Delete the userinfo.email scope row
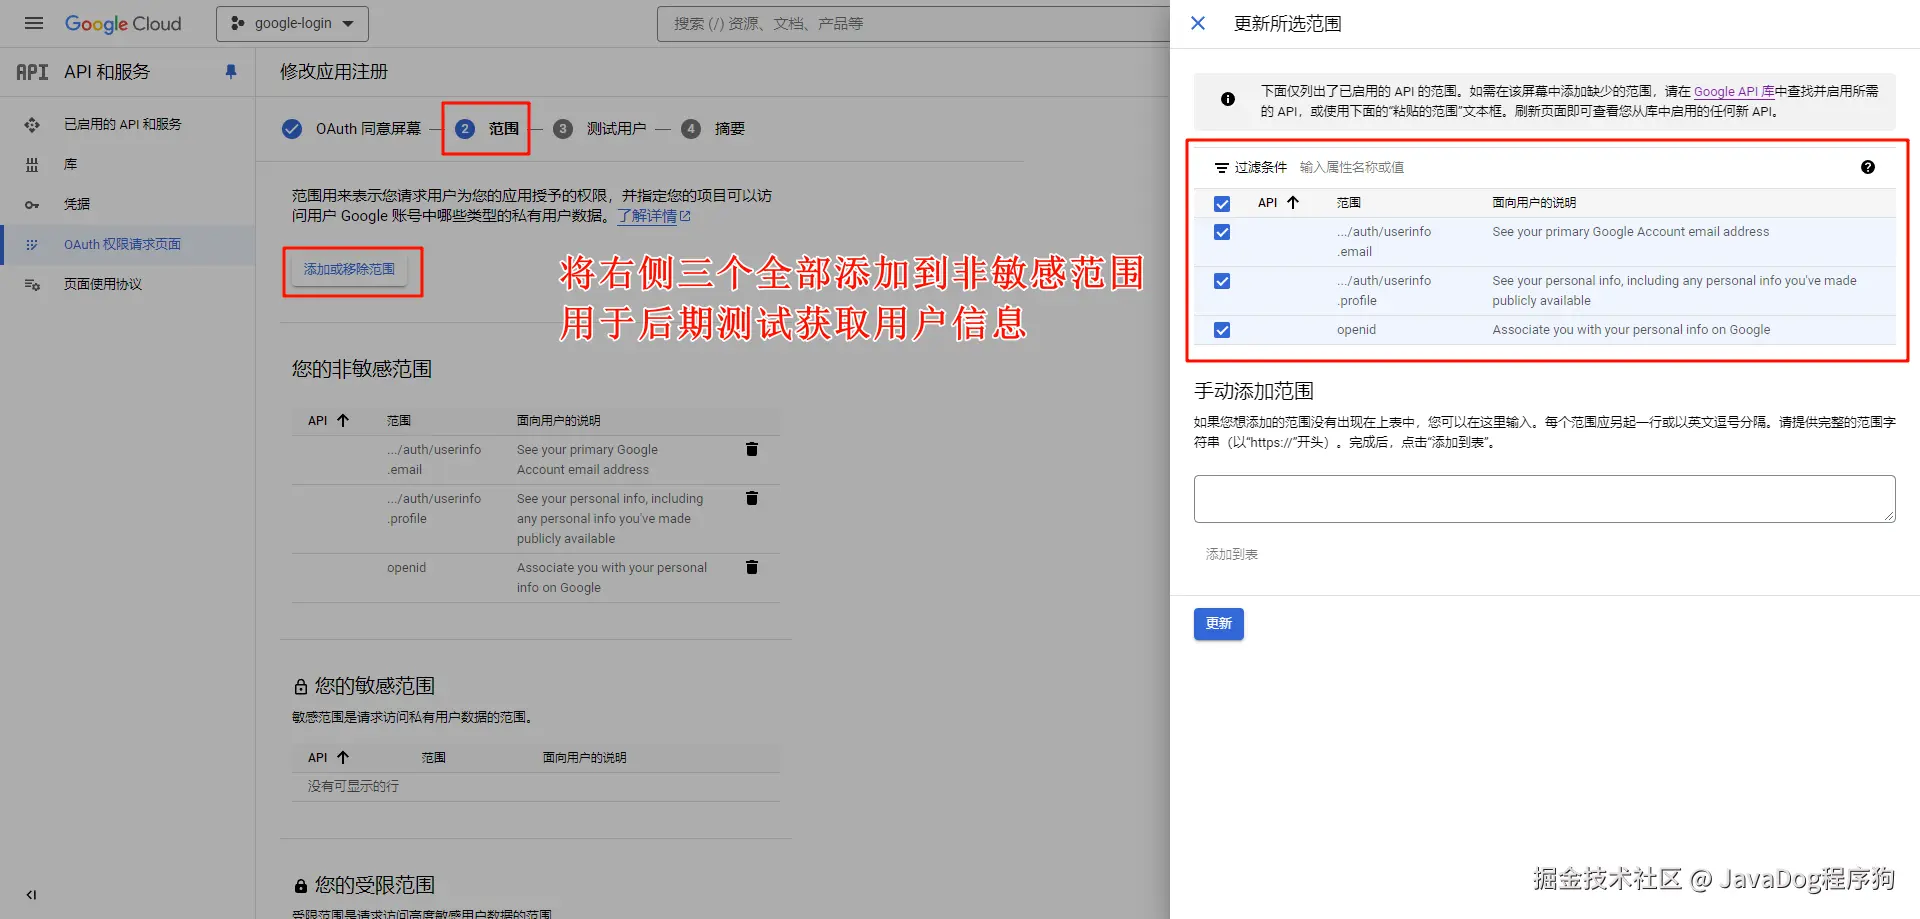Image resolution: width=1920 pixels, height=919 pixels. pos(752,450)
